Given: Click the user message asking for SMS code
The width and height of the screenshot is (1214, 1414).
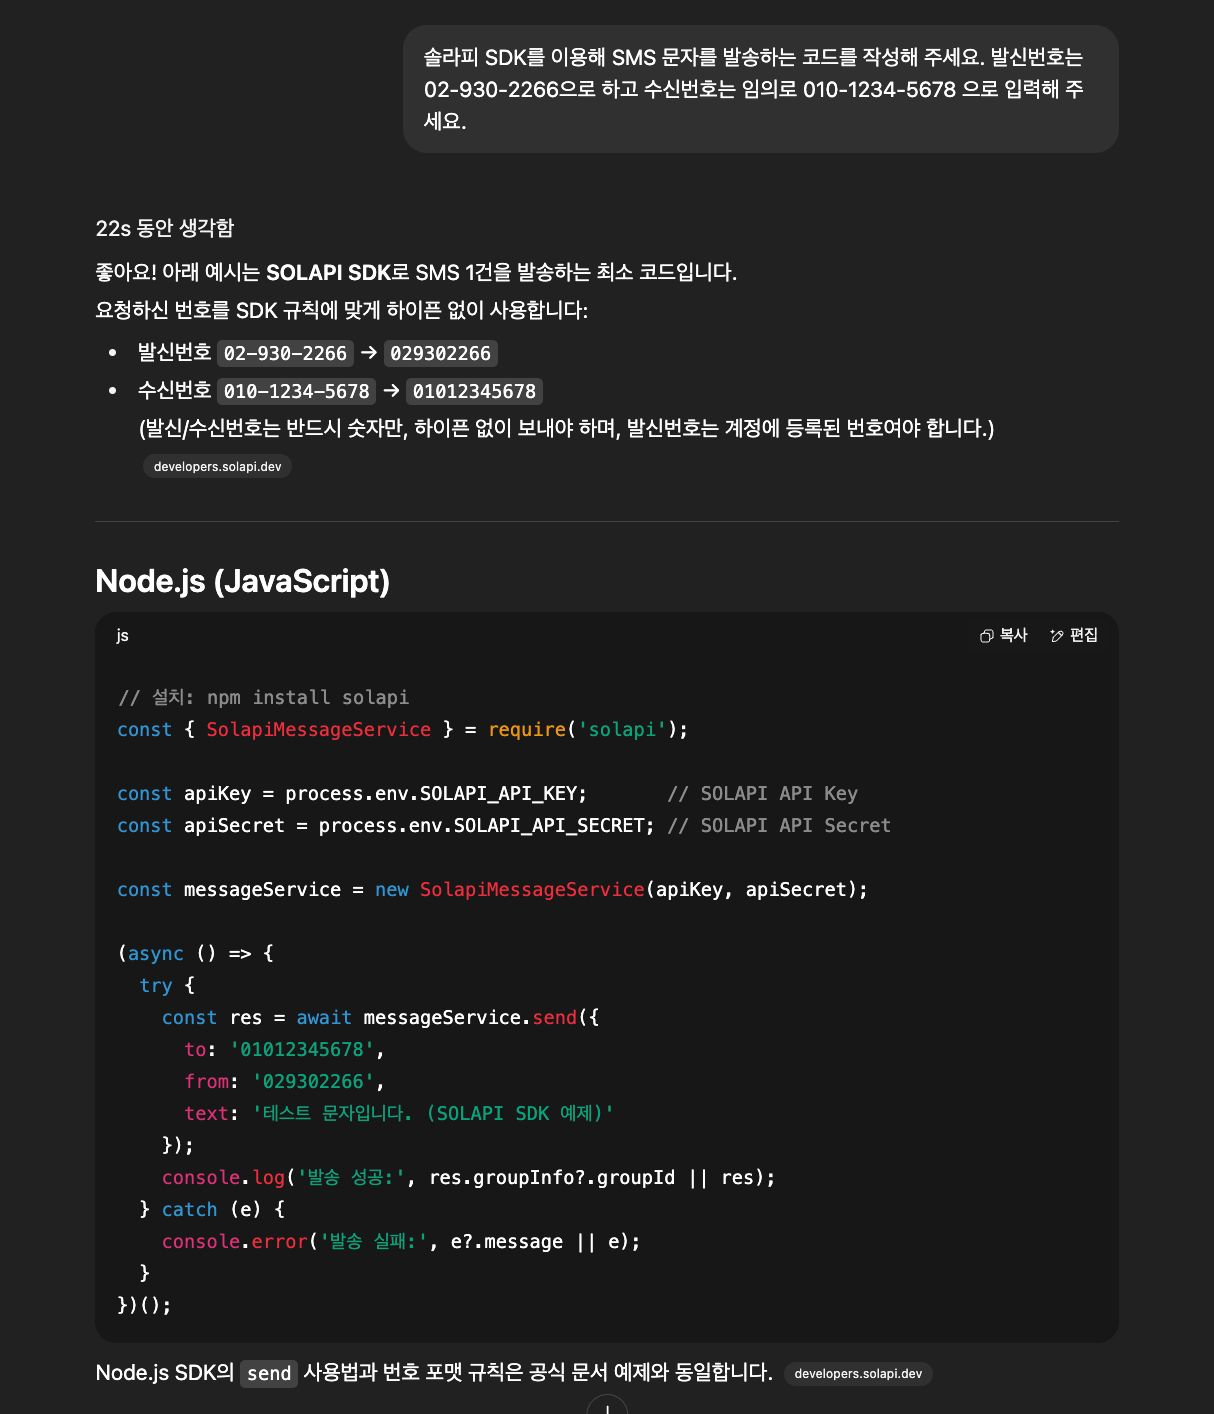Looking at the screenshot, I should pyautogui.click(x=760, y=89).
